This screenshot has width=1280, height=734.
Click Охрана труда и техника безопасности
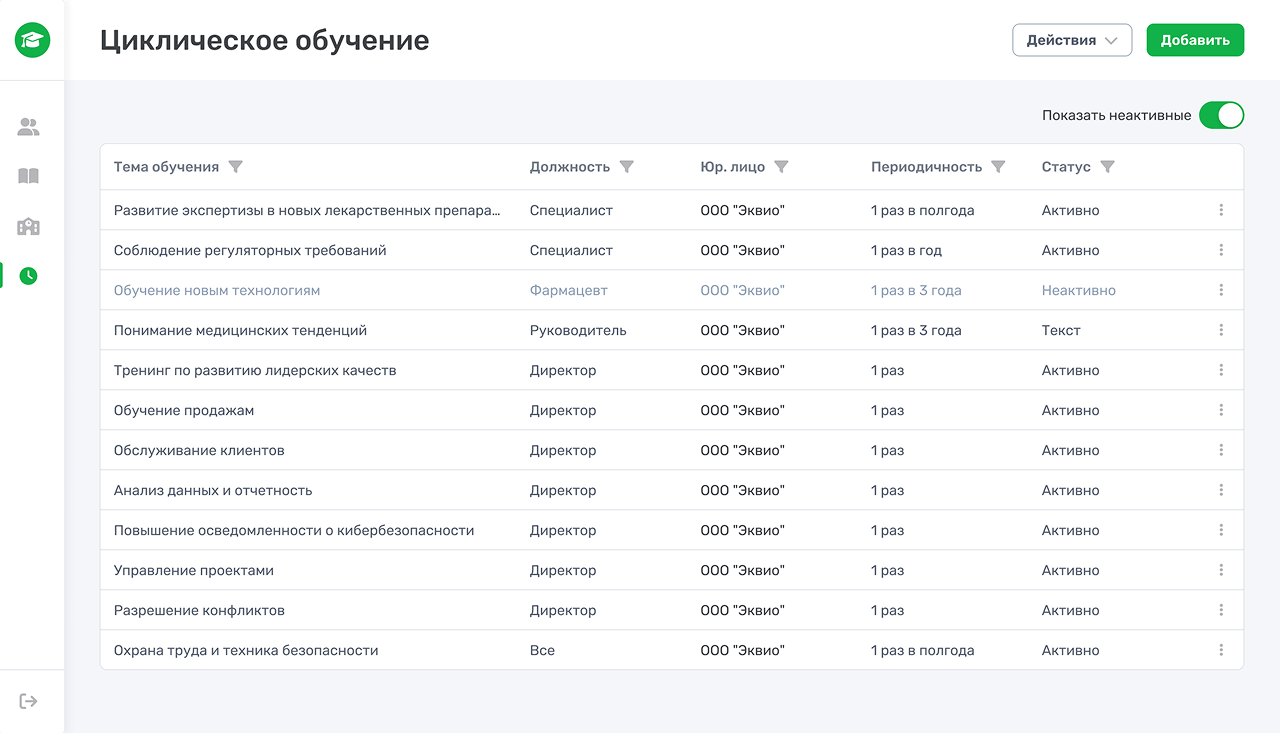tap(246, 650)
